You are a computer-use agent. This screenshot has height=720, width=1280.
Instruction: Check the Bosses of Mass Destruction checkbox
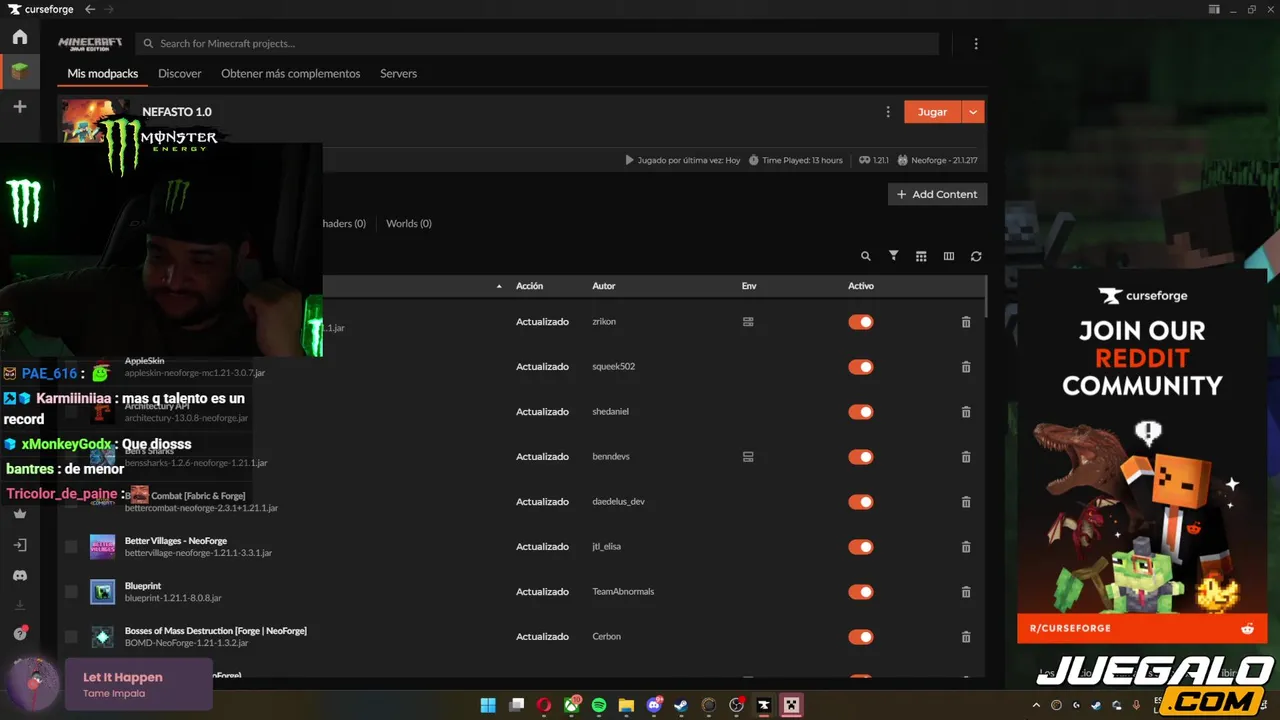[x=71, y=637]
